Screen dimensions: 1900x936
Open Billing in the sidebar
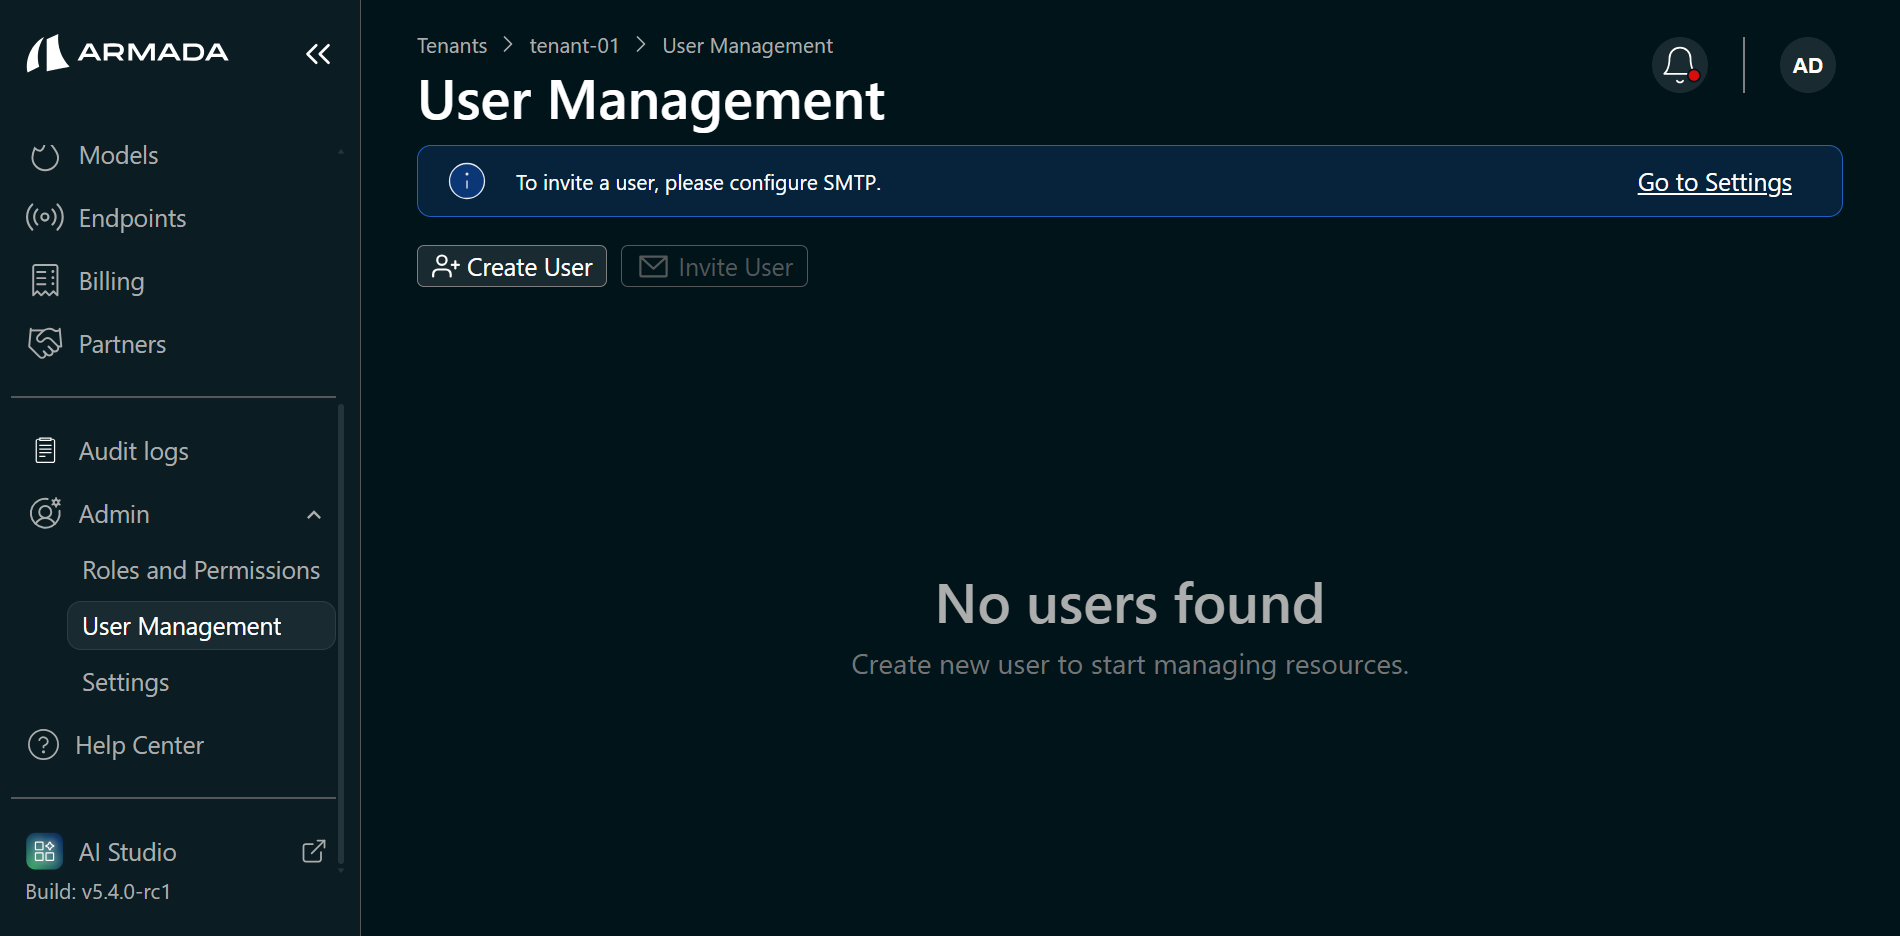111,281
